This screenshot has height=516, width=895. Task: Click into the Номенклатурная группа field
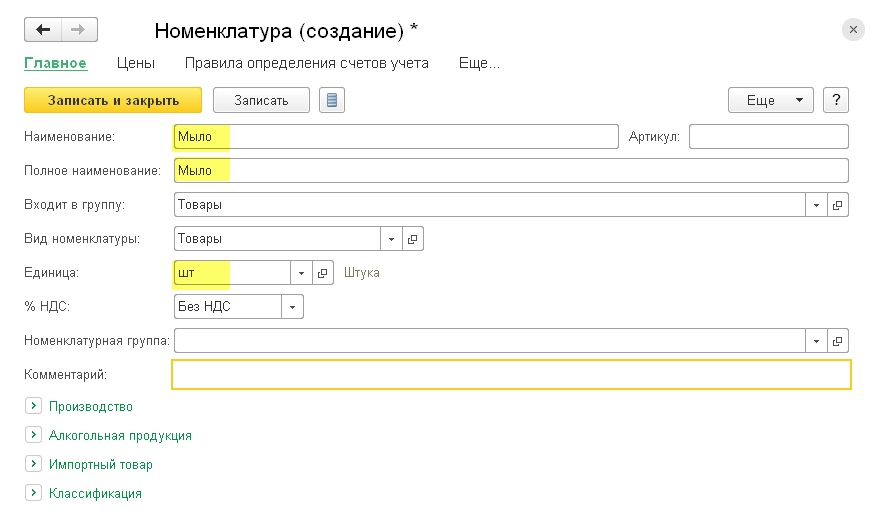(490, 341)
